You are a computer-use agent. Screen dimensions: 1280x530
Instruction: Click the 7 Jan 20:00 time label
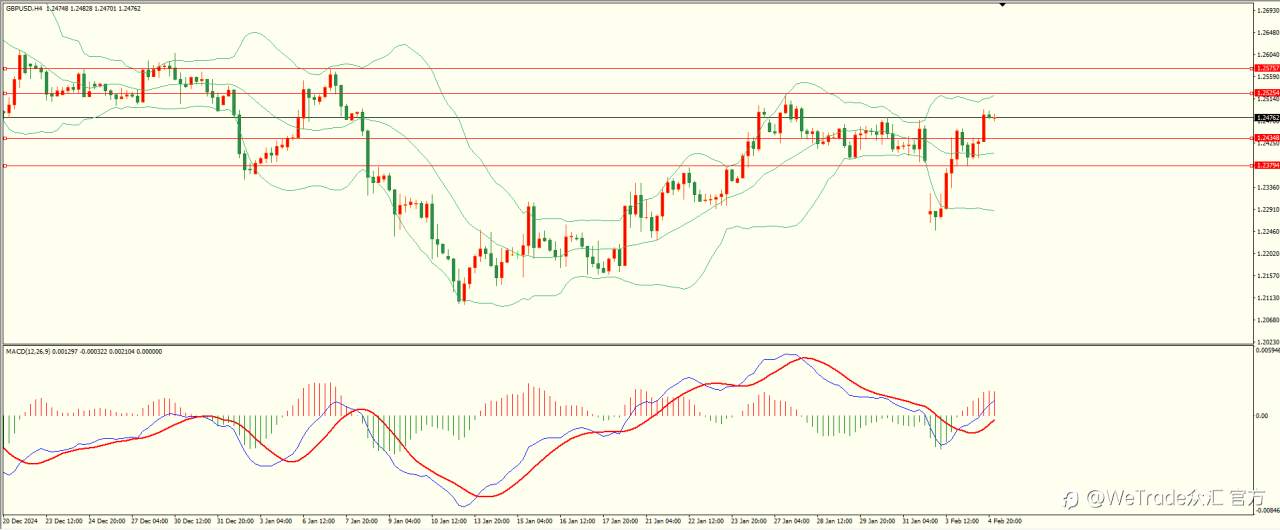point(361,521)
